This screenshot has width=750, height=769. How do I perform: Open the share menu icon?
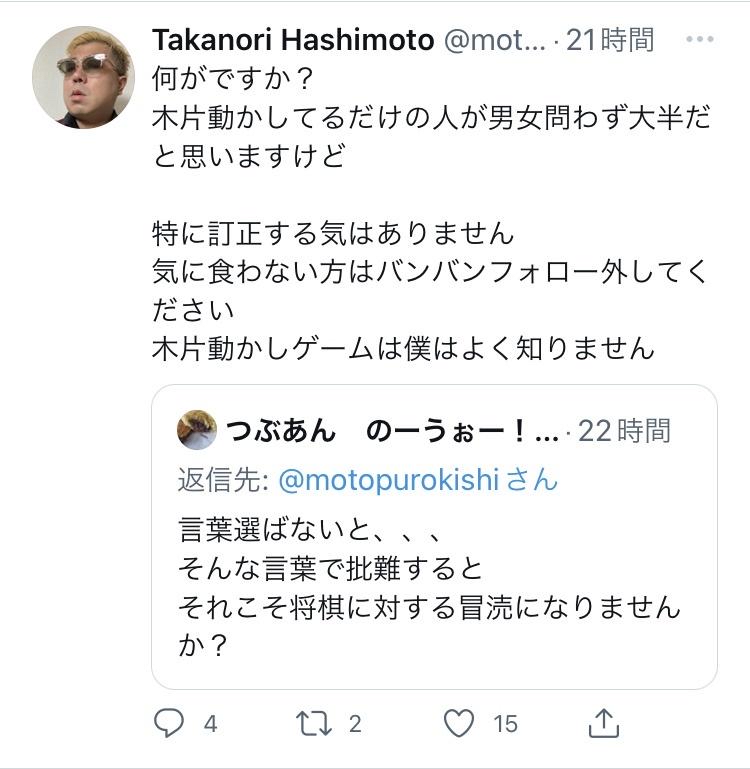pyautogui.click(x=604, y=722)
